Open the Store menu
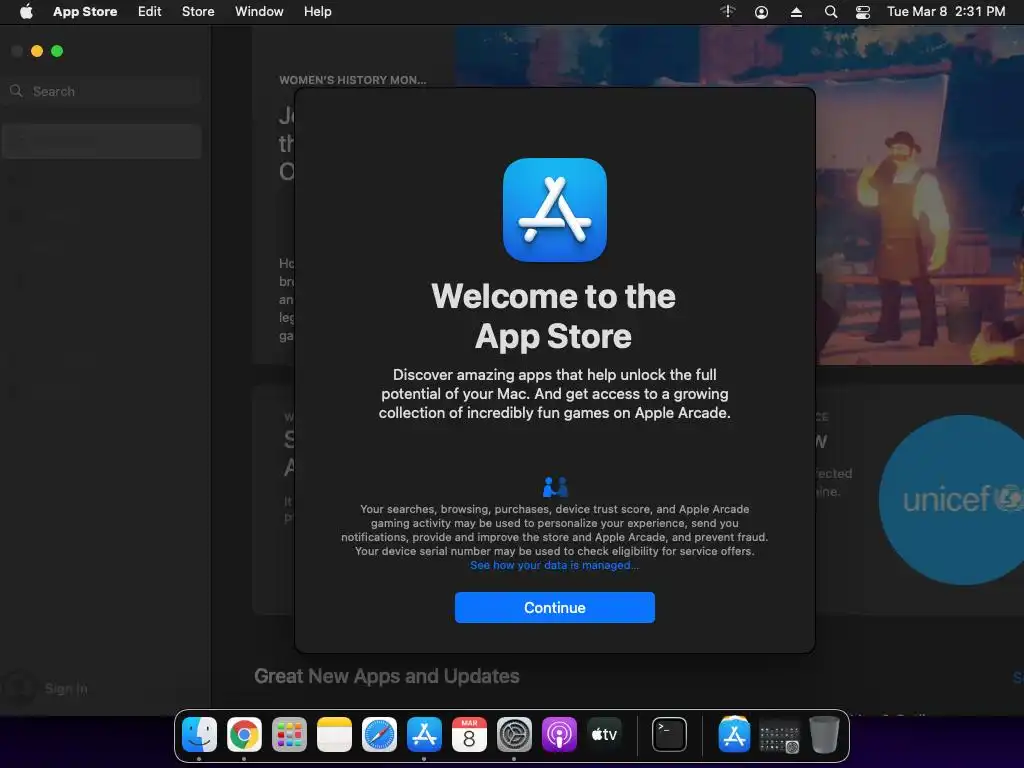The image size is (1024, 768). tap(198, 12)
